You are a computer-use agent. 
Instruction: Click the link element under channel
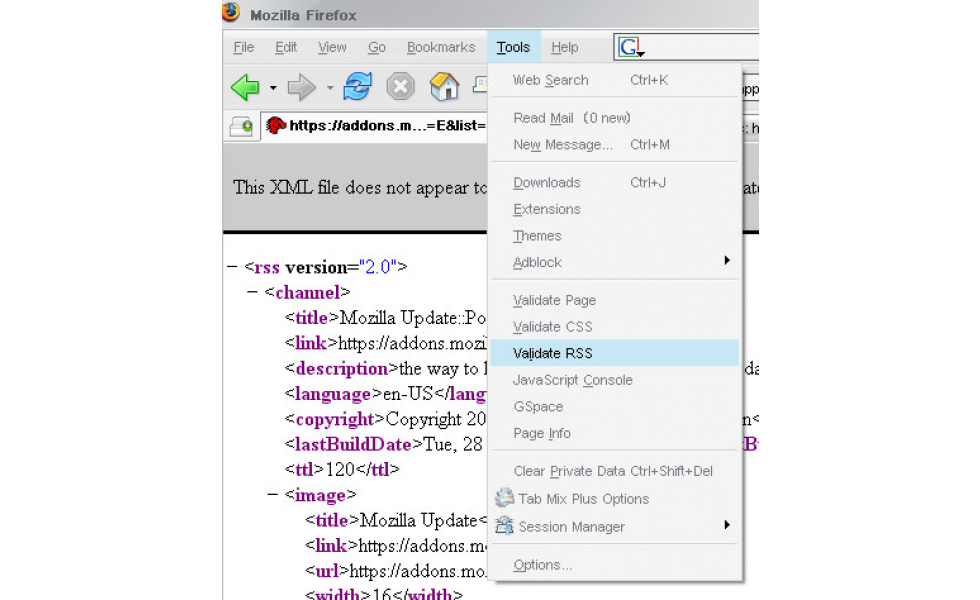tap(385, 343)
